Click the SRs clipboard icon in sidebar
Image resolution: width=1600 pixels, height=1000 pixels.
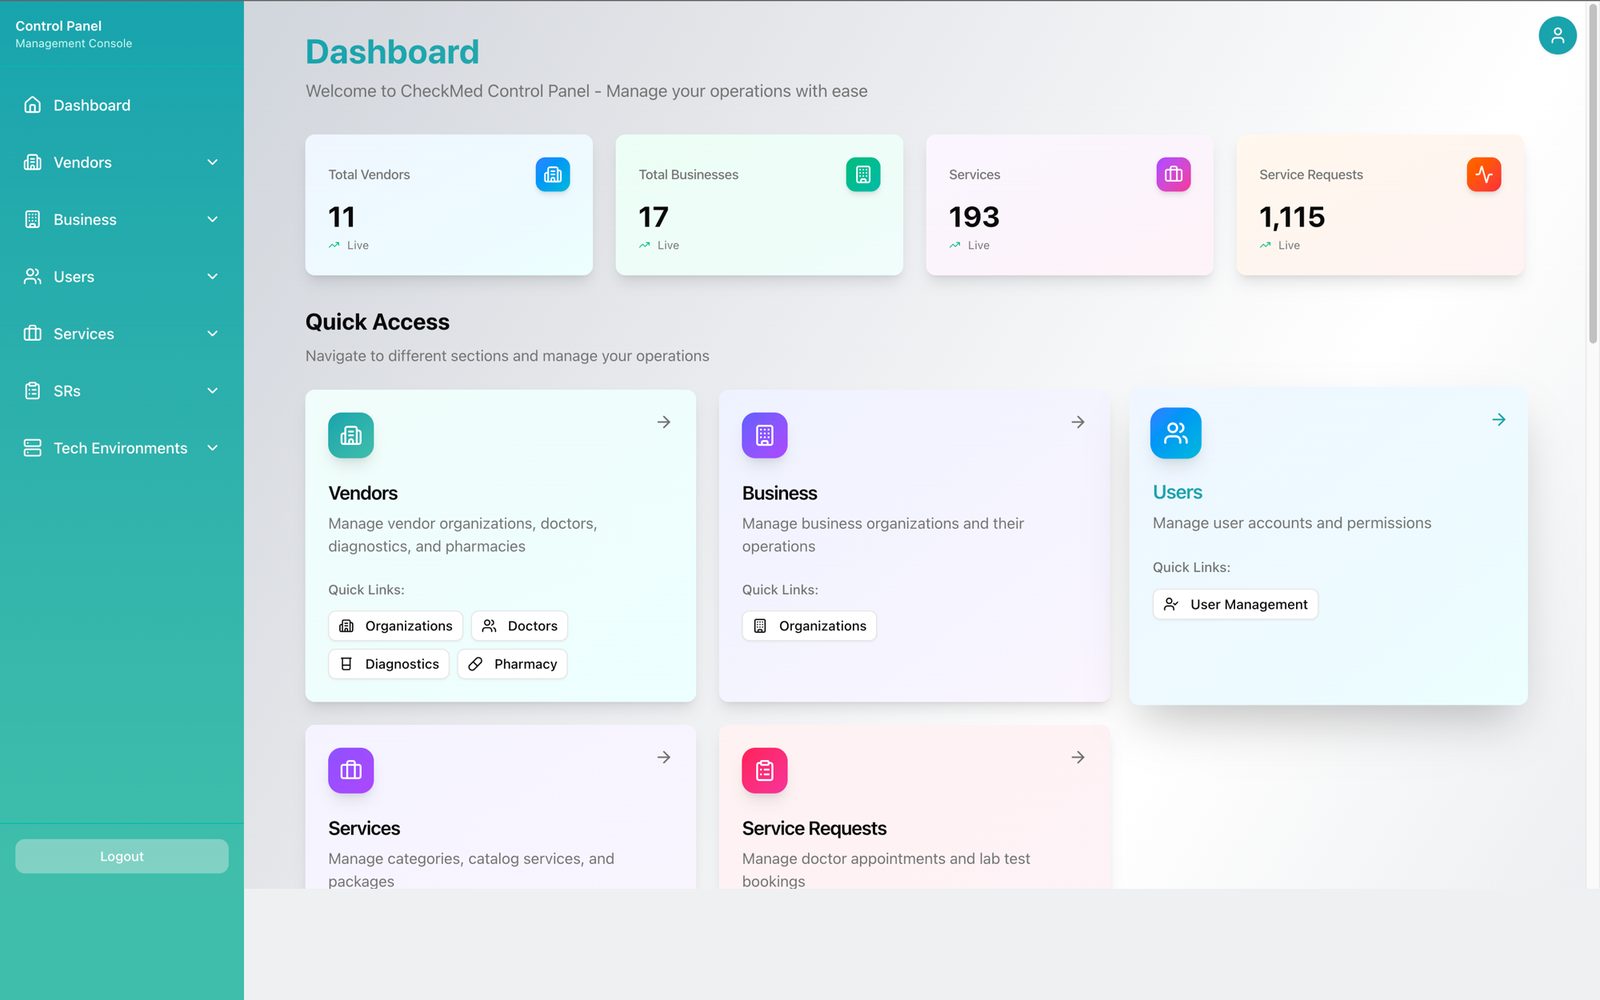pos(33,391)
